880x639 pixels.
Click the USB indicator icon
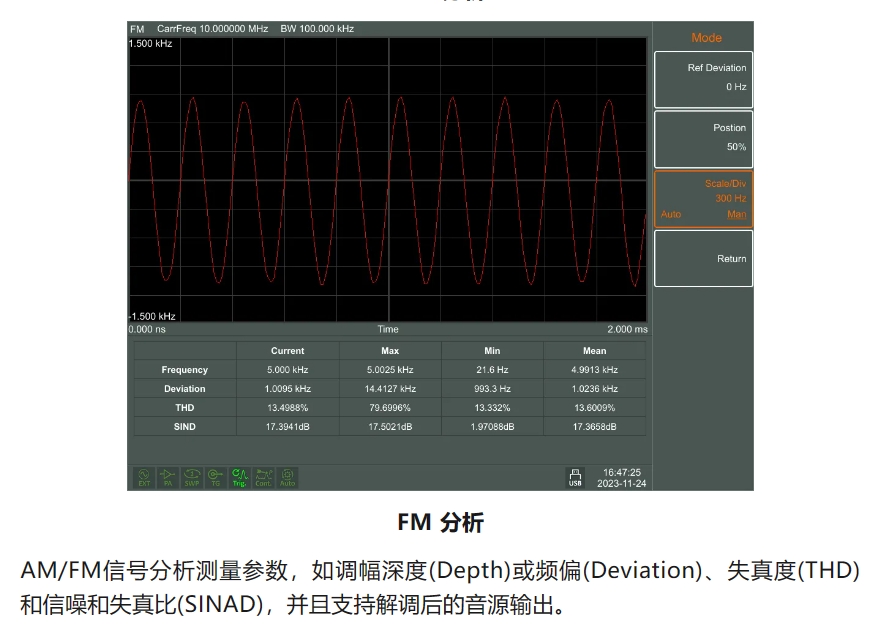click(575, 478)
